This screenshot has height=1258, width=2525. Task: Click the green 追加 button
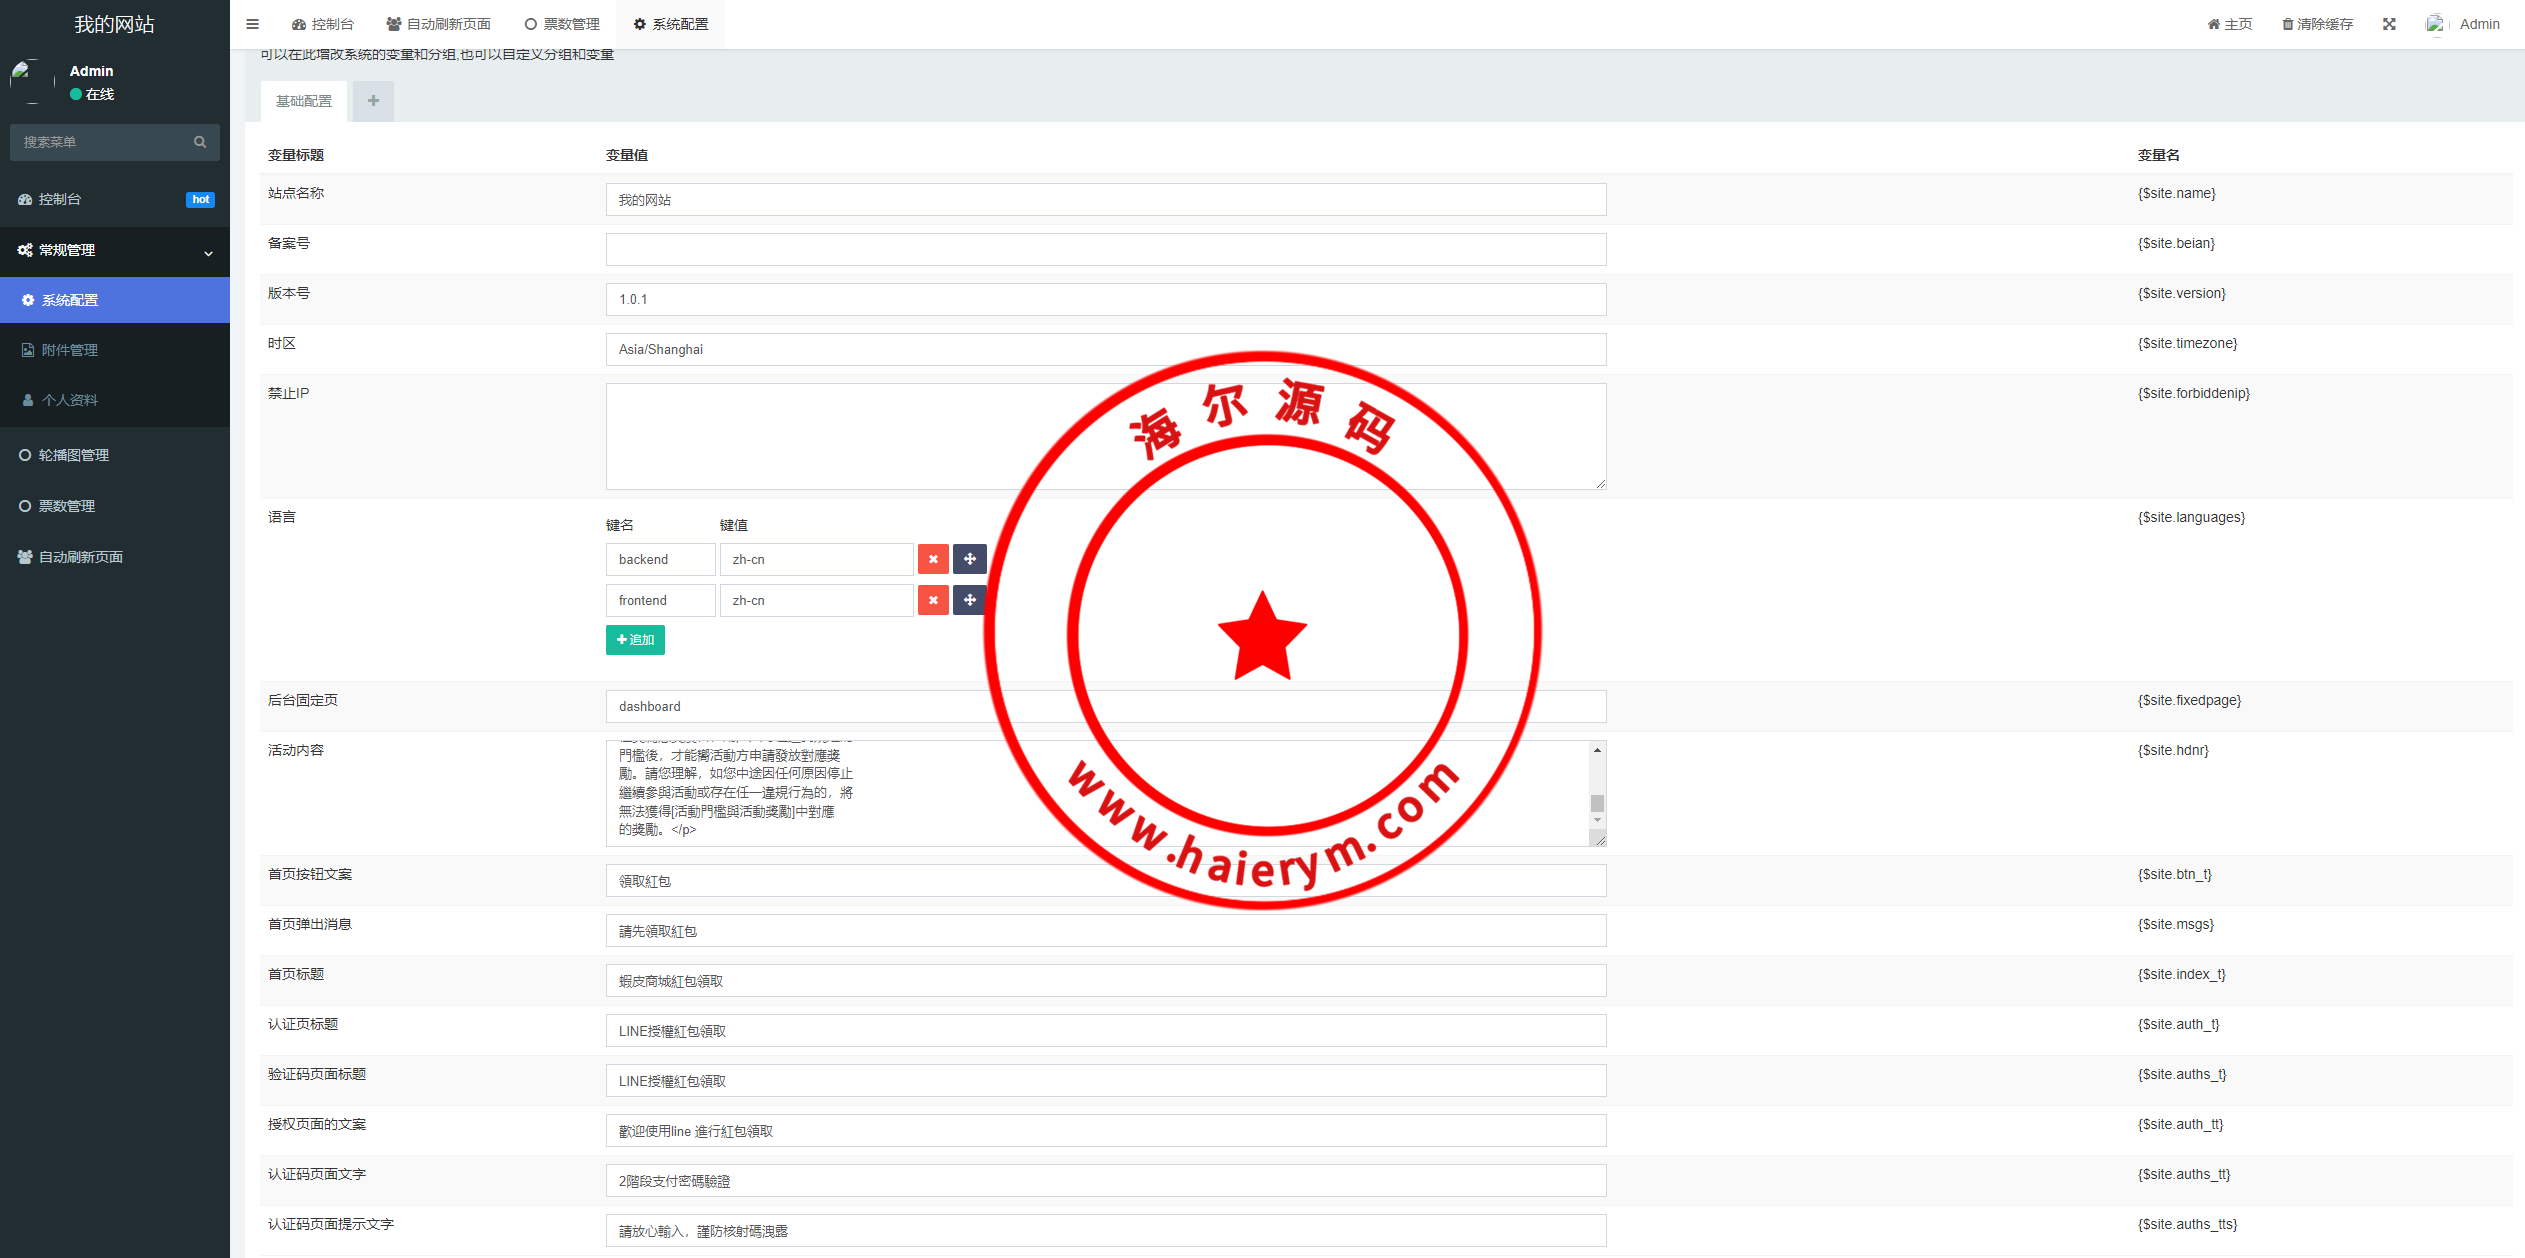click(635, 640)
